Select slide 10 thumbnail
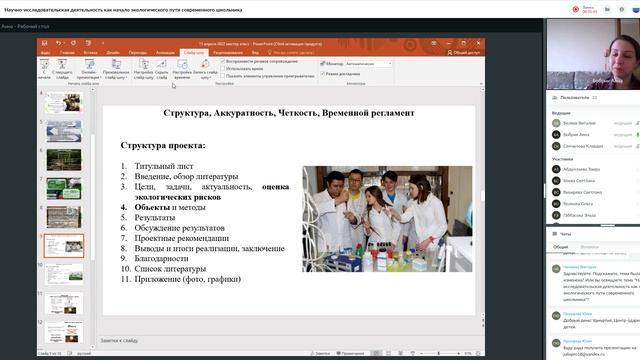Viewport: 640px width, 360px height. (64, 274)
